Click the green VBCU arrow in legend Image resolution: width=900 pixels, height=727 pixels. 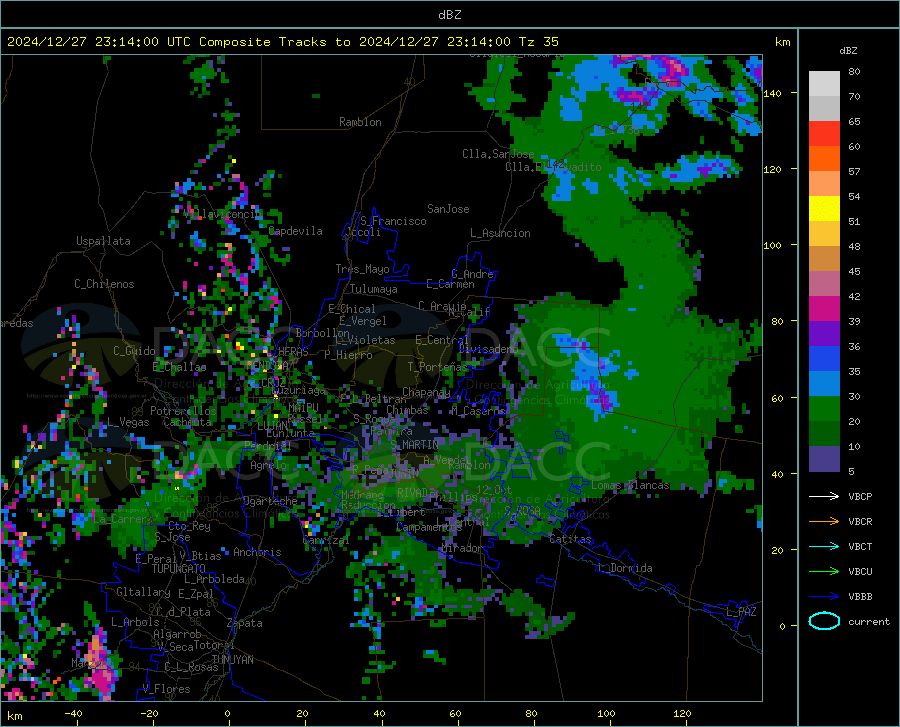click(824, 572)
